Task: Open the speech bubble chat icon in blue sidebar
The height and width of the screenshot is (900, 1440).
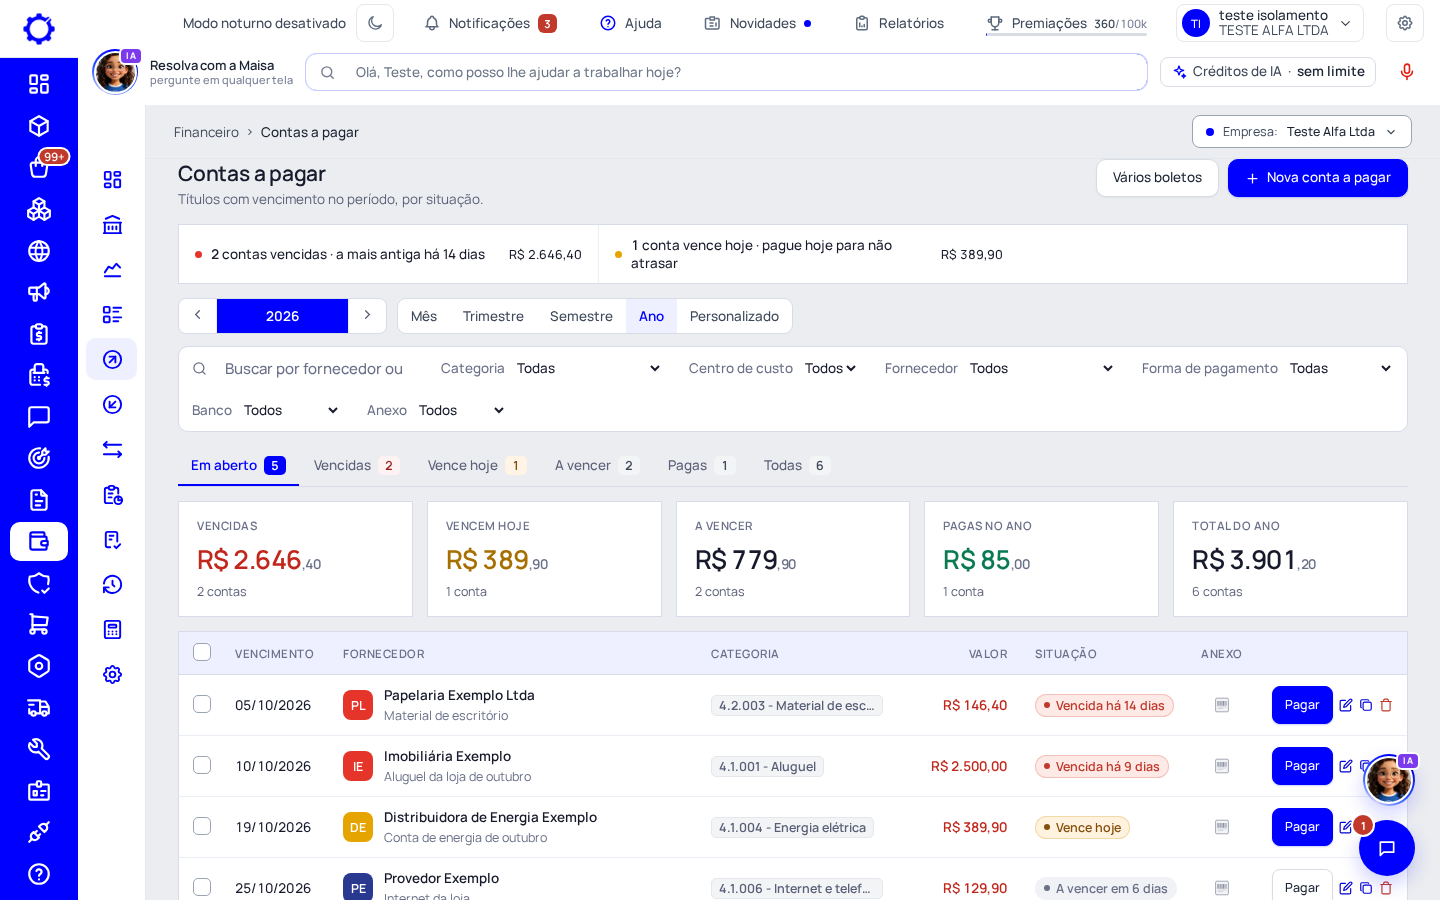Action: (39, 417)
